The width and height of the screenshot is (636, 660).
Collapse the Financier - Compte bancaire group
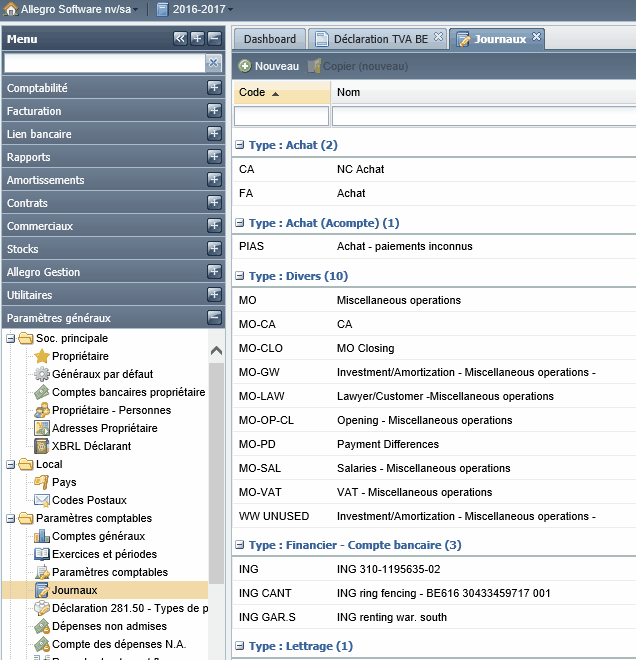239,545
